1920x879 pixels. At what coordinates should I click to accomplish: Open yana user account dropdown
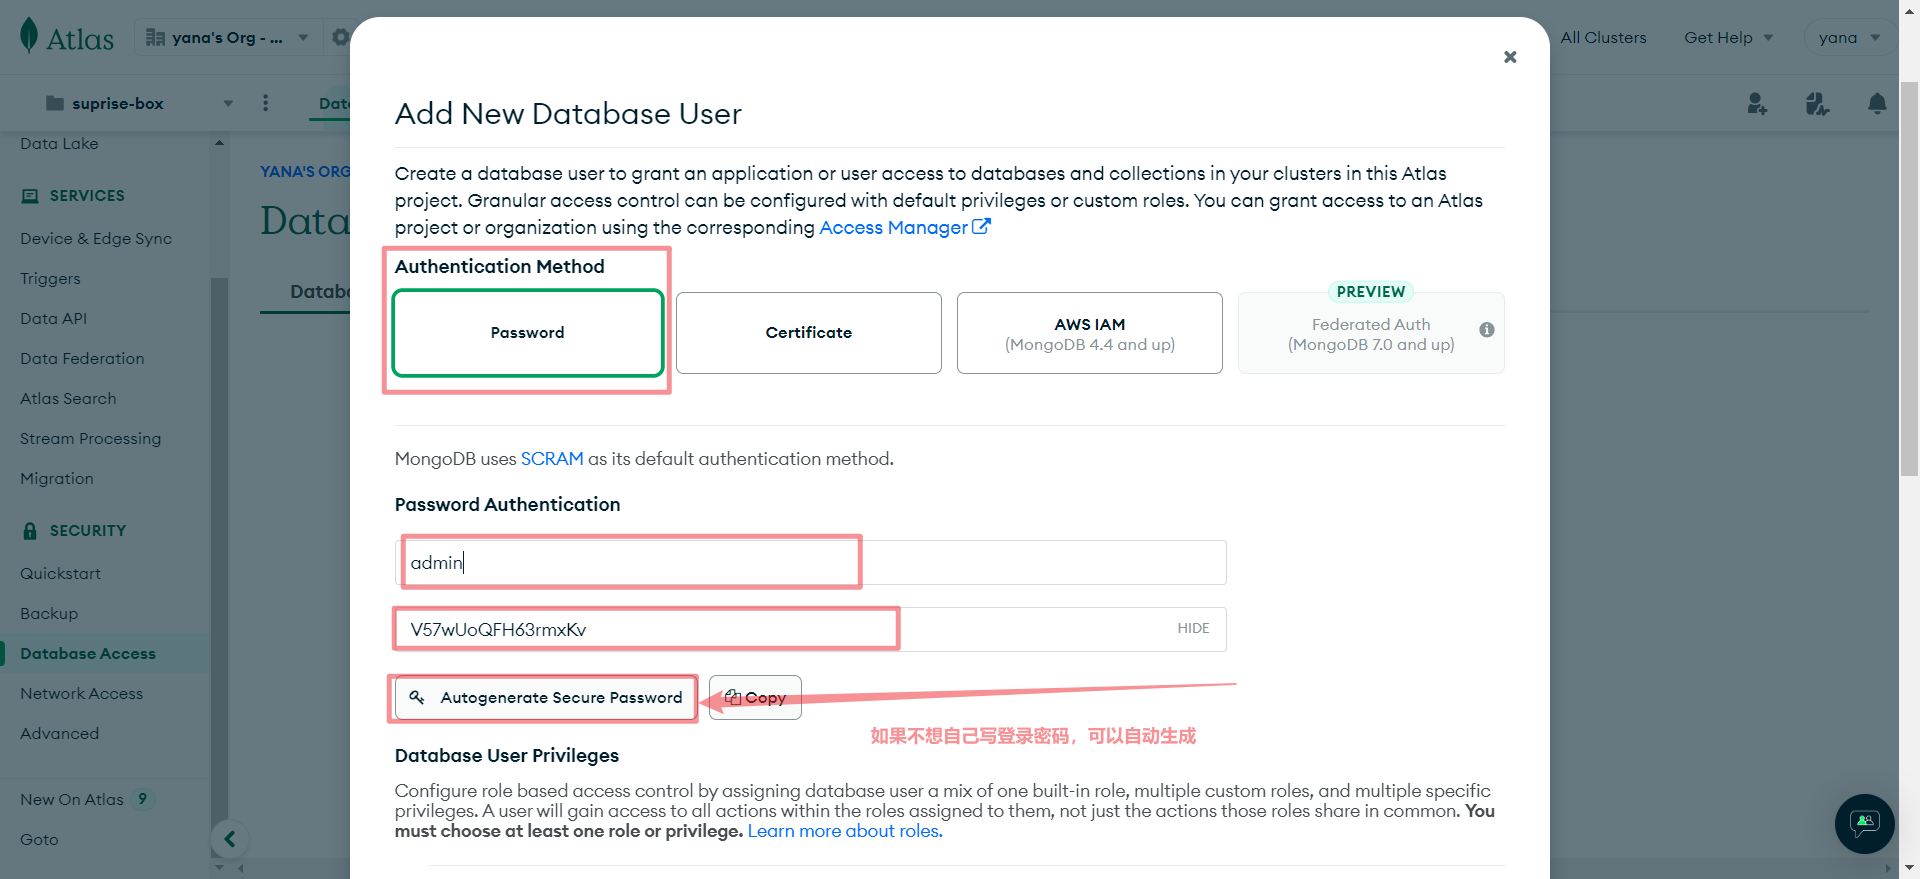click(x=1849, y=38)
